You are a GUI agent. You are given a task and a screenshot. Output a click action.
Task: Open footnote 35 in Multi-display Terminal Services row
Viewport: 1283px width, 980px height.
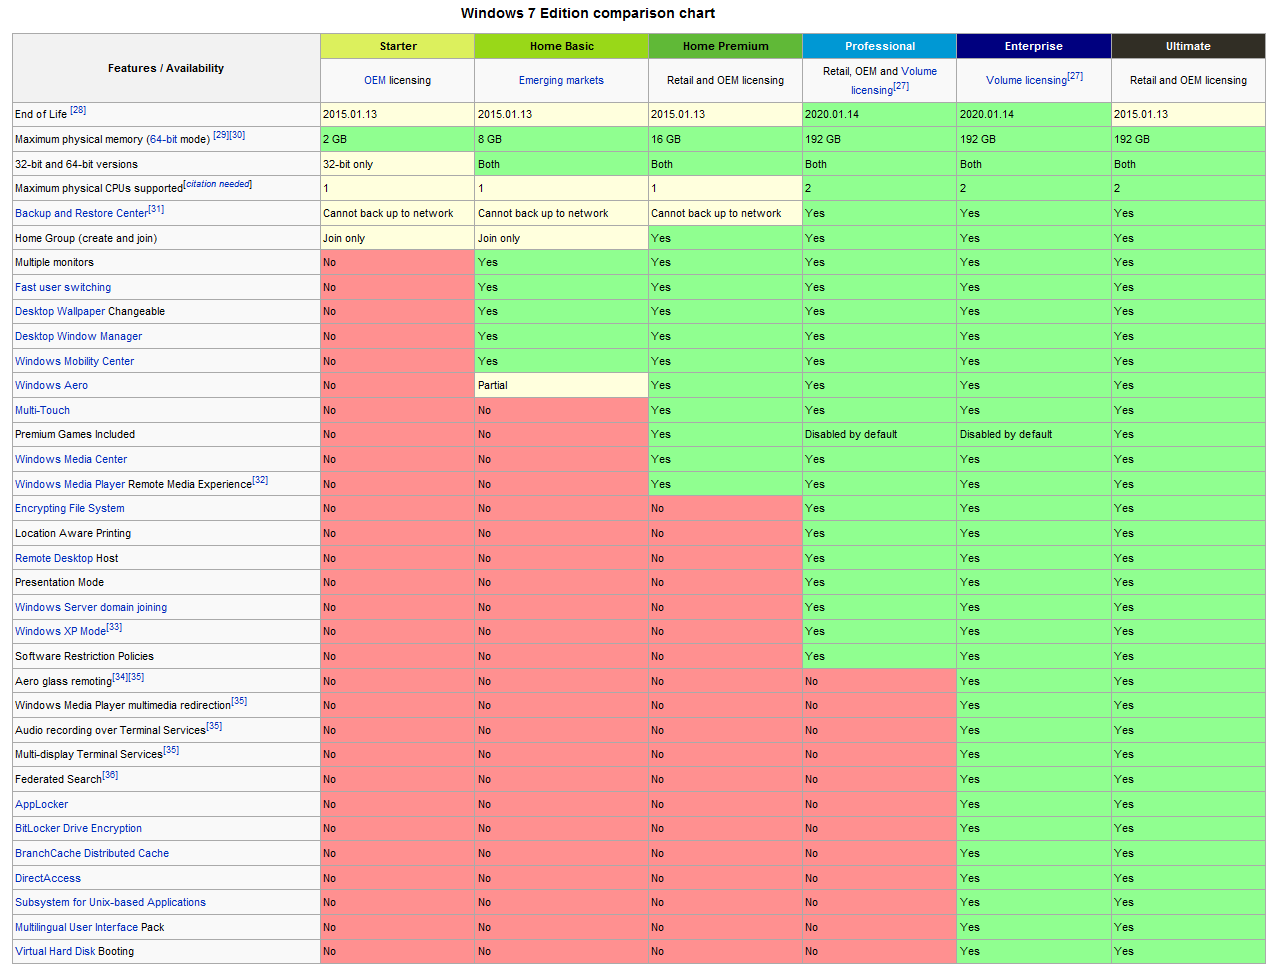tap(171, 750)
